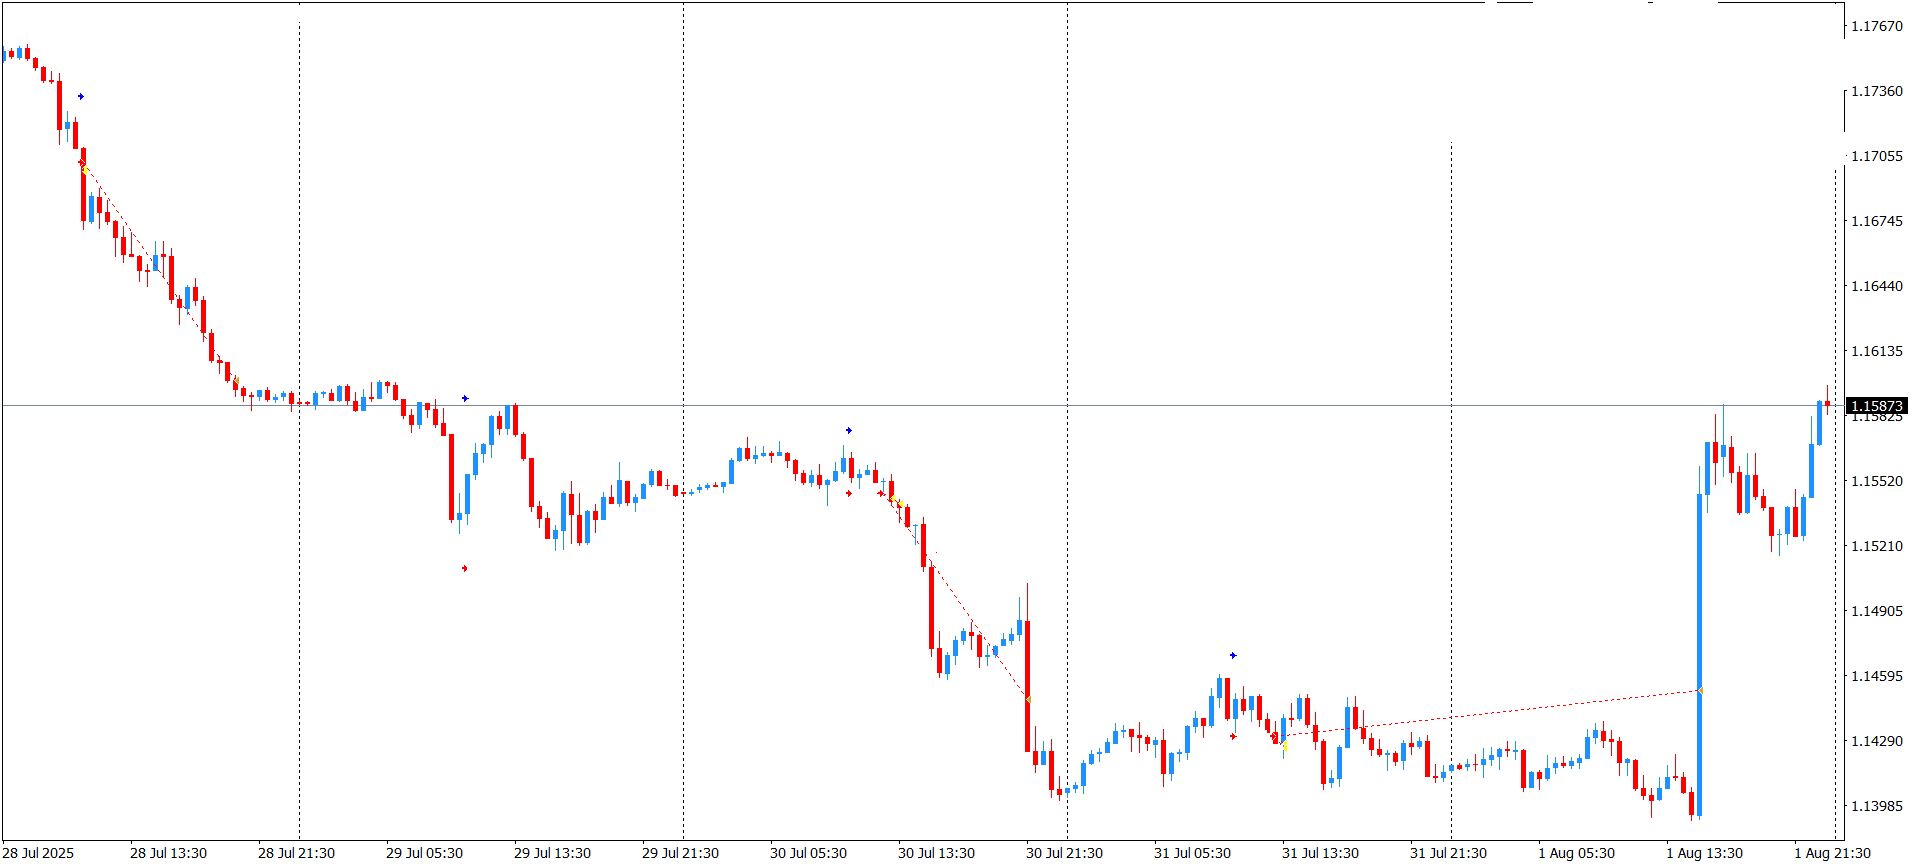Select the 31 Jul 05:30 time label
This screenshot has height=867, width=1916.
1192,853
